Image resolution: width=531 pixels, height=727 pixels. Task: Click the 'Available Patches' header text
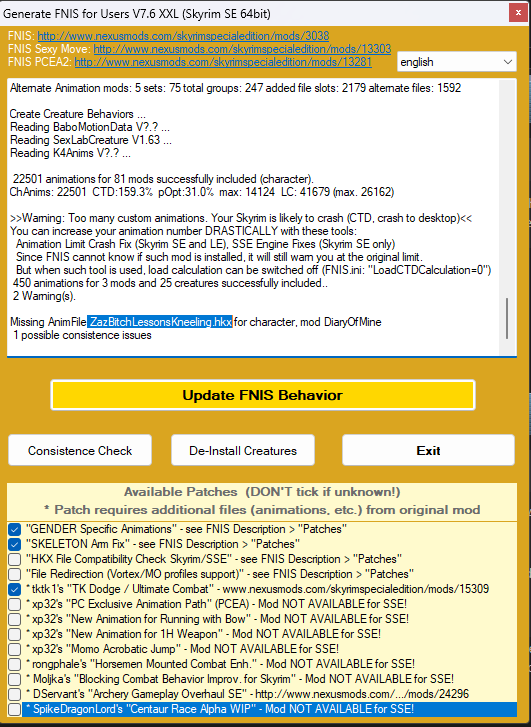pos(262,491)
